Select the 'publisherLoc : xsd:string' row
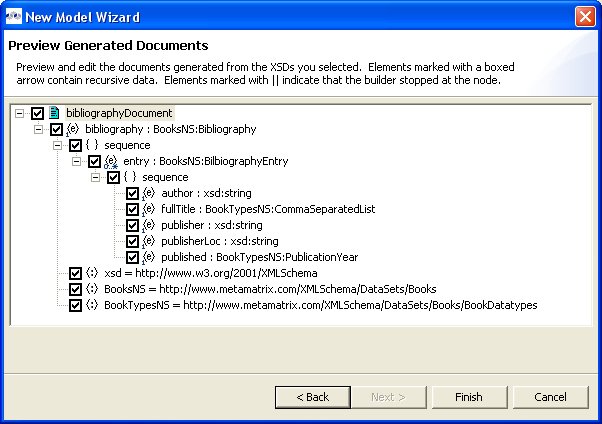 (220, 241)
